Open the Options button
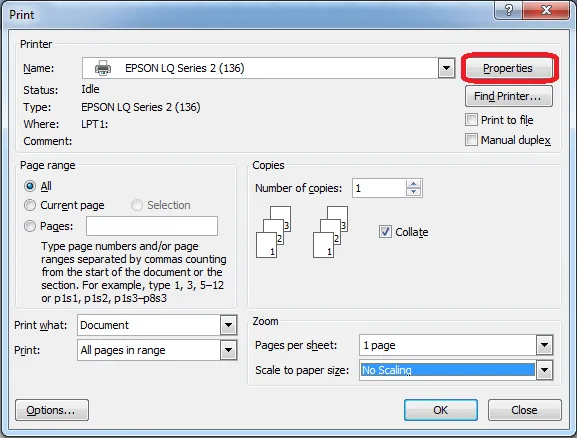Screen dimensions: 577x438 [52, 410]
